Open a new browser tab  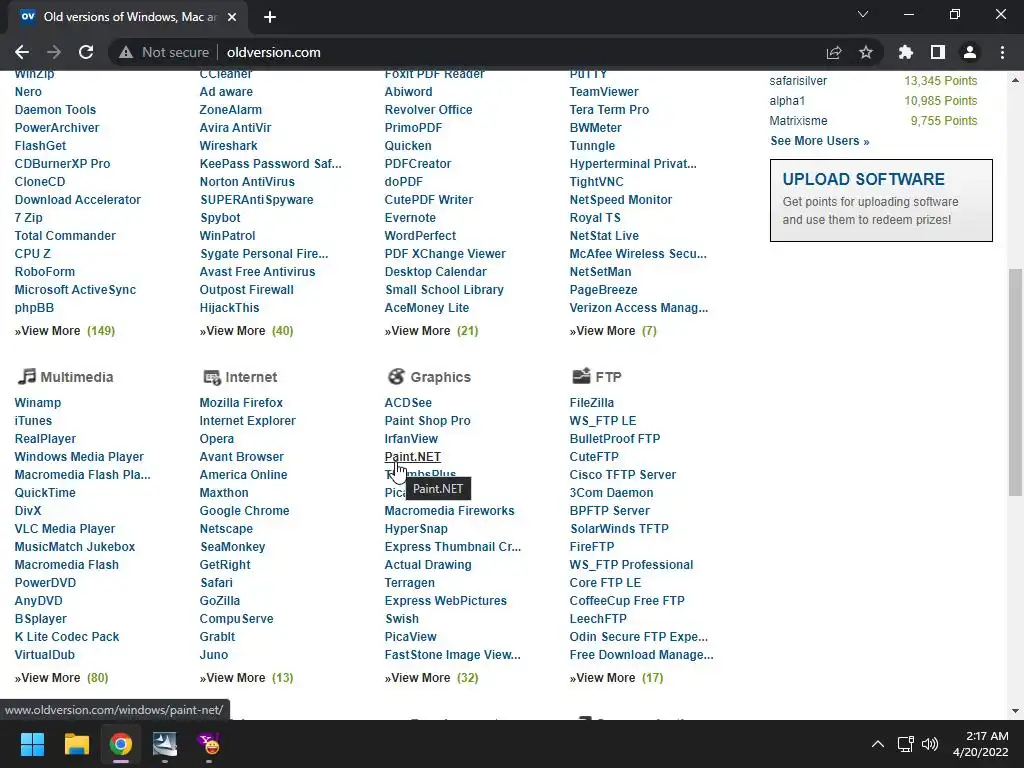tap(270, 17)
